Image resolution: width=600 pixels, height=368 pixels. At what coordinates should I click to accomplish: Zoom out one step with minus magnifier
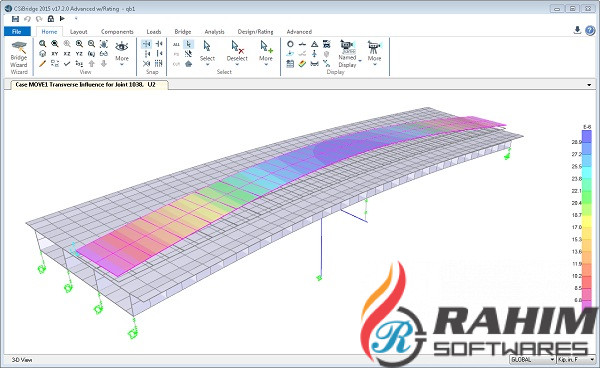click(91, 44)
